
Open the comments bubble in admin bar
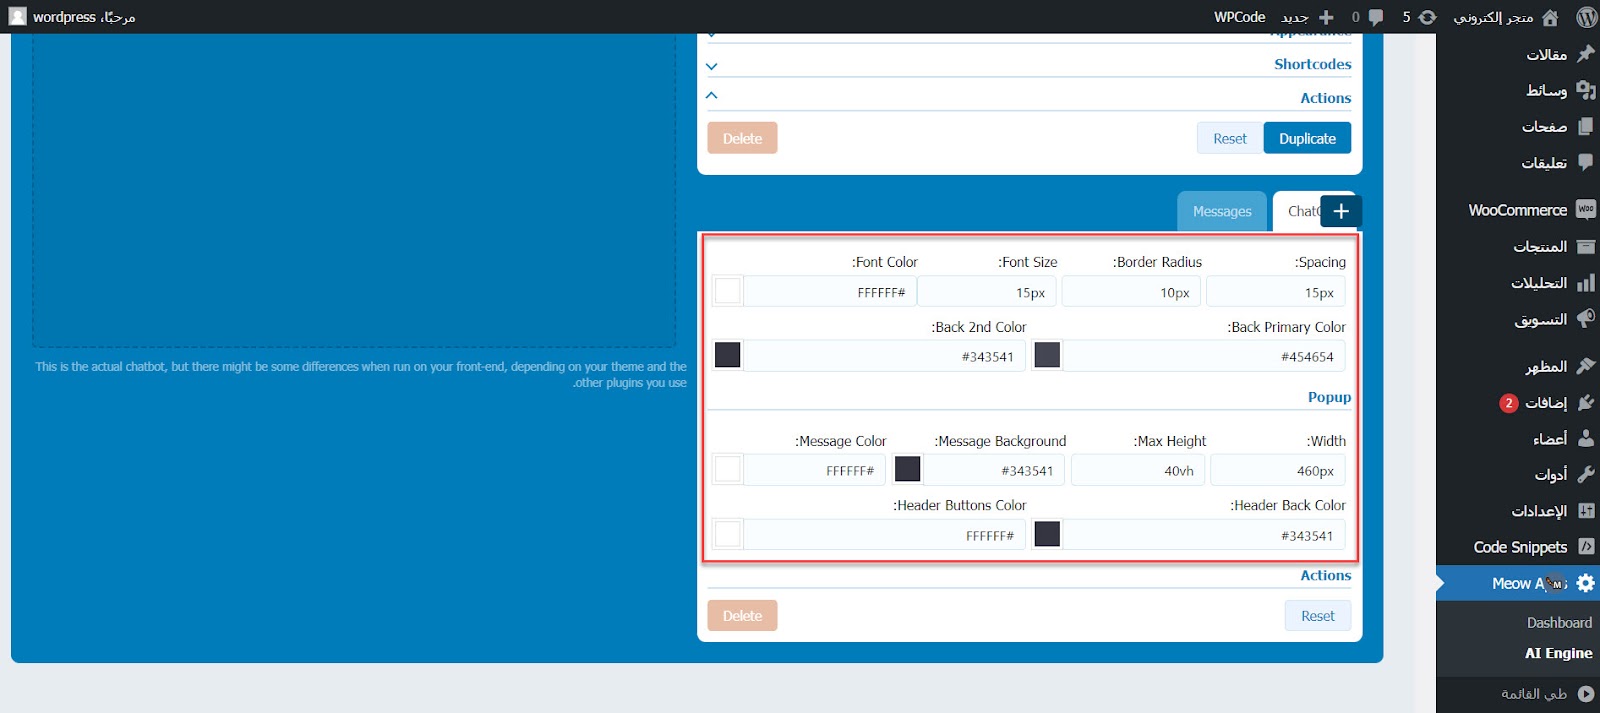[x=1376, y=17]
